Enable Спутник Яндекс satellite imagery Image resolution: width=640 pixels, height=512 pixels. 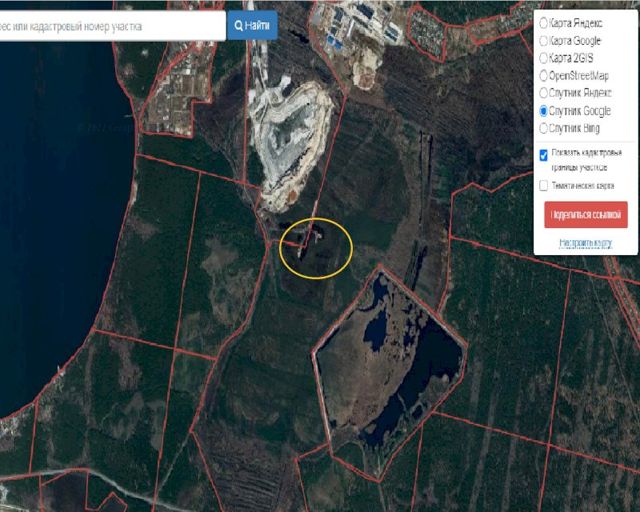click(544, 93)
